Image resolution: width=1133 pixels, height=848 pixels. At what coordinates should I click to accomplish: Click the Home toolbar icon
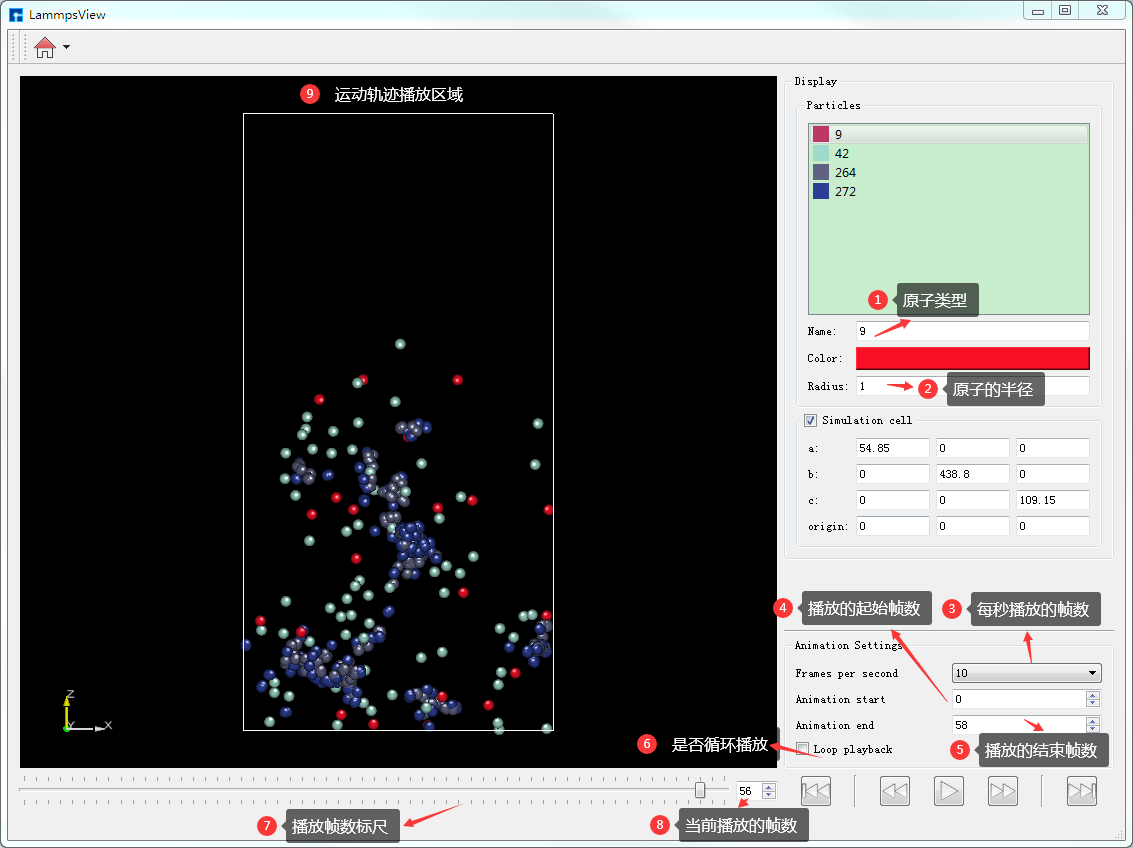[x=45, y=47]
